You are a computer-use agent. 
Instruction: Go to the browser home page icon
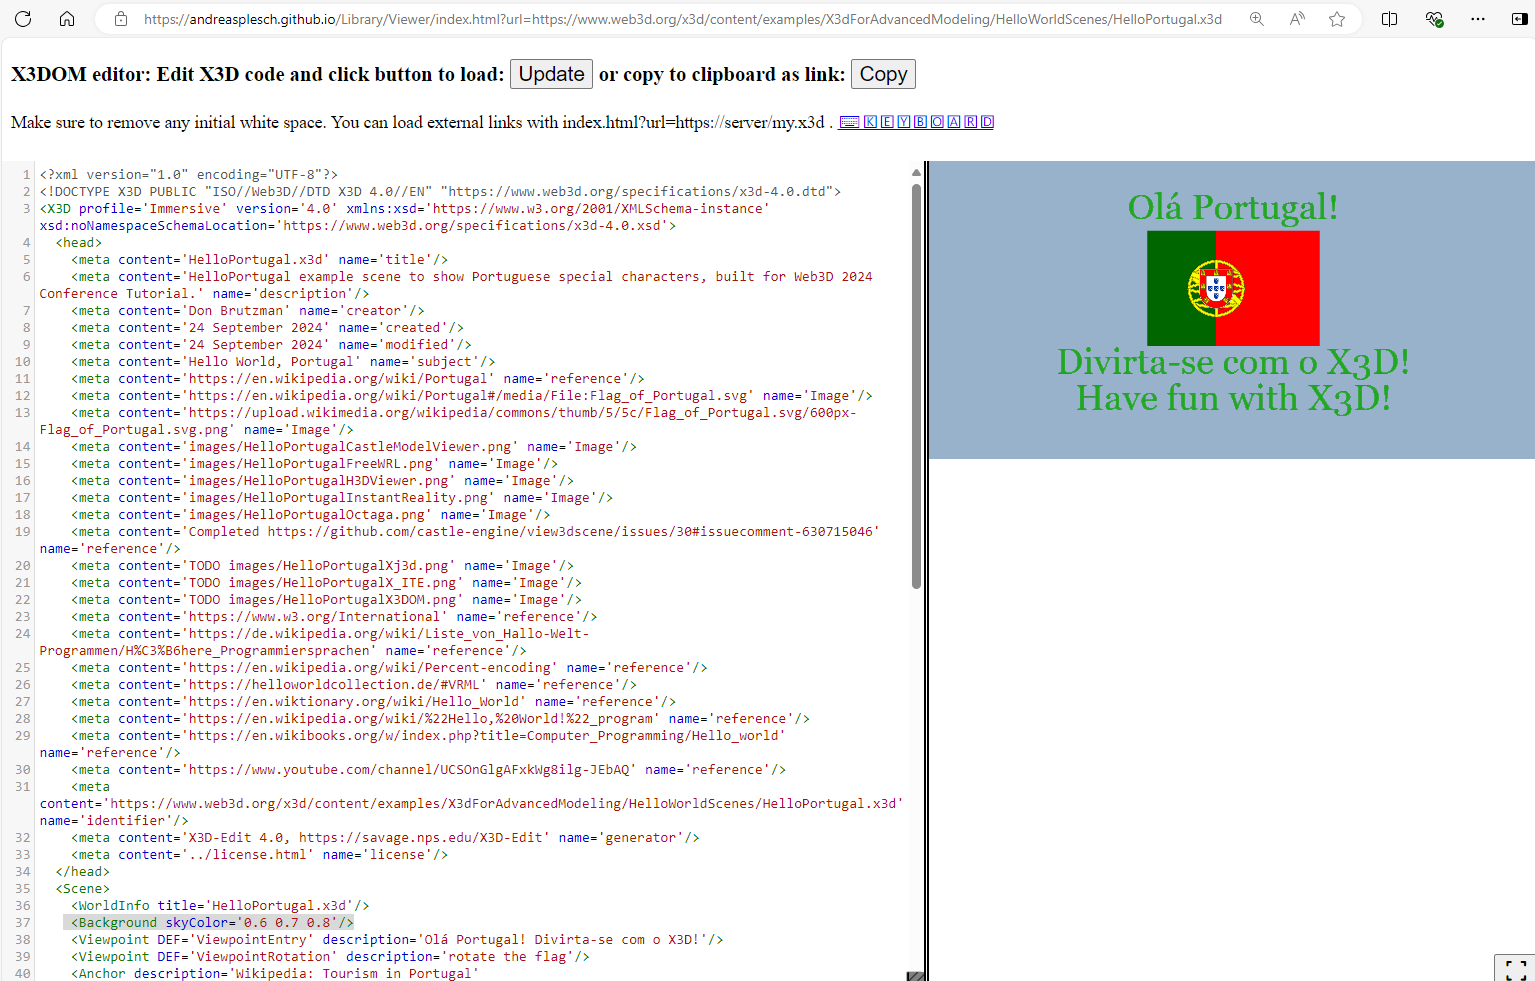[67, 19]
